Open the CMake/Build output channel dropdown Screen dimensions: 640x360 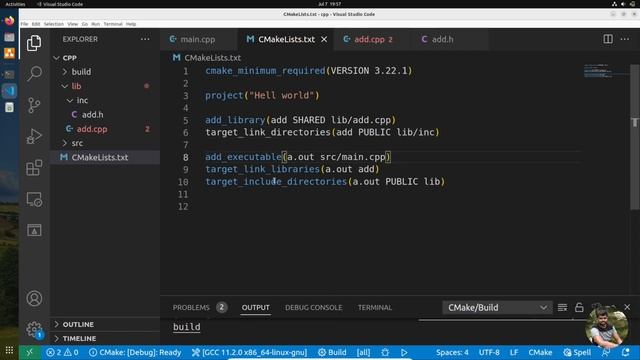(497, 307)
